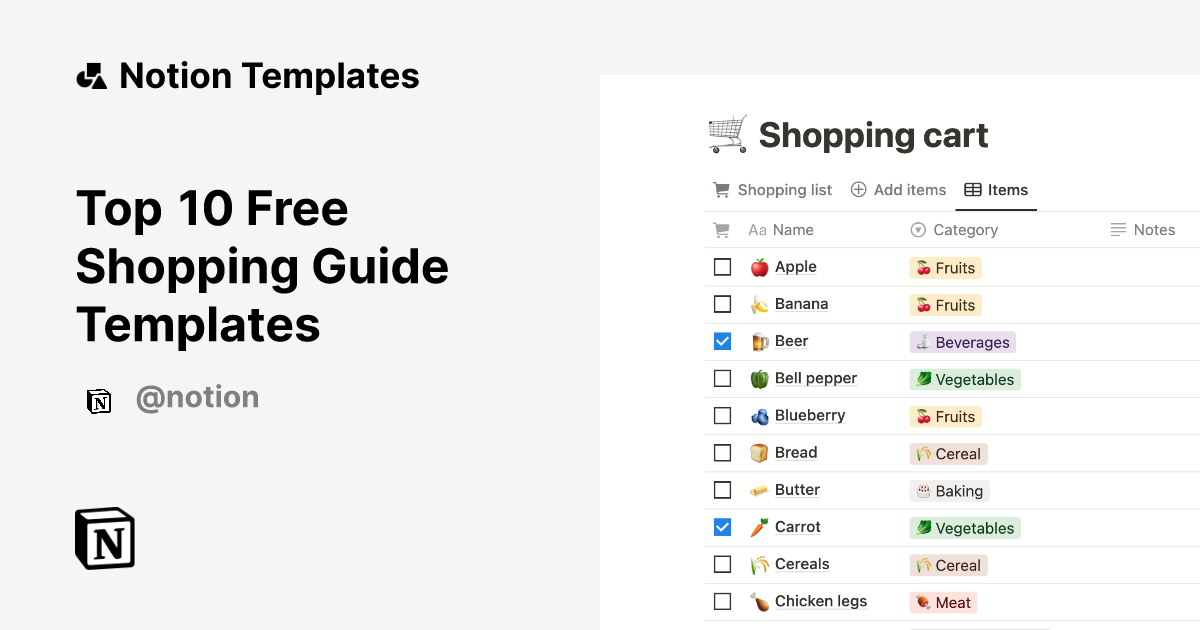Image resolution: width=1200 pixels, height=630 pixels.
Task: Select the Items tab
Action: point(1005,189)
